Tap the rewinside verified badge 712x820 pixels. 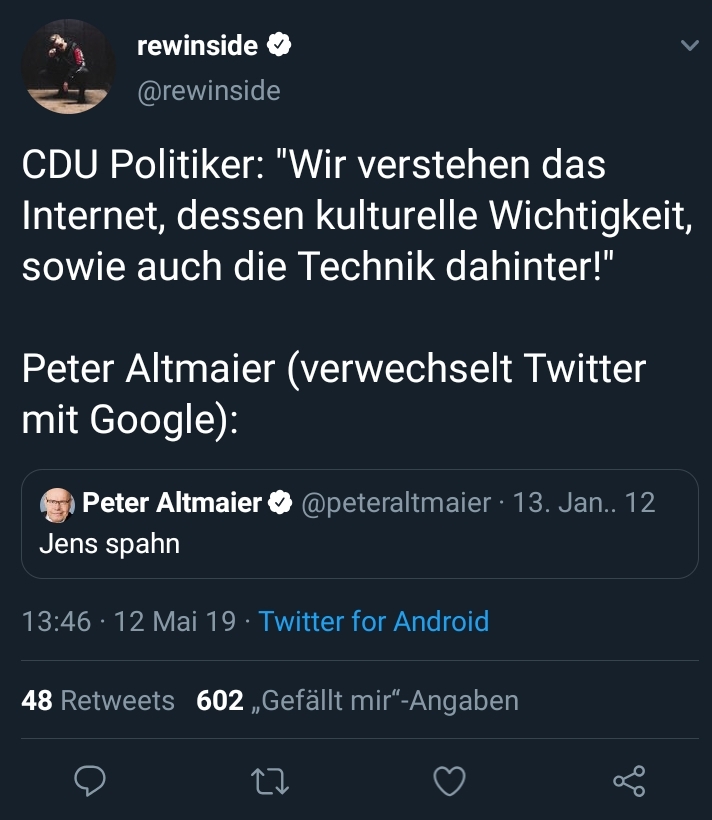[280, 45]
